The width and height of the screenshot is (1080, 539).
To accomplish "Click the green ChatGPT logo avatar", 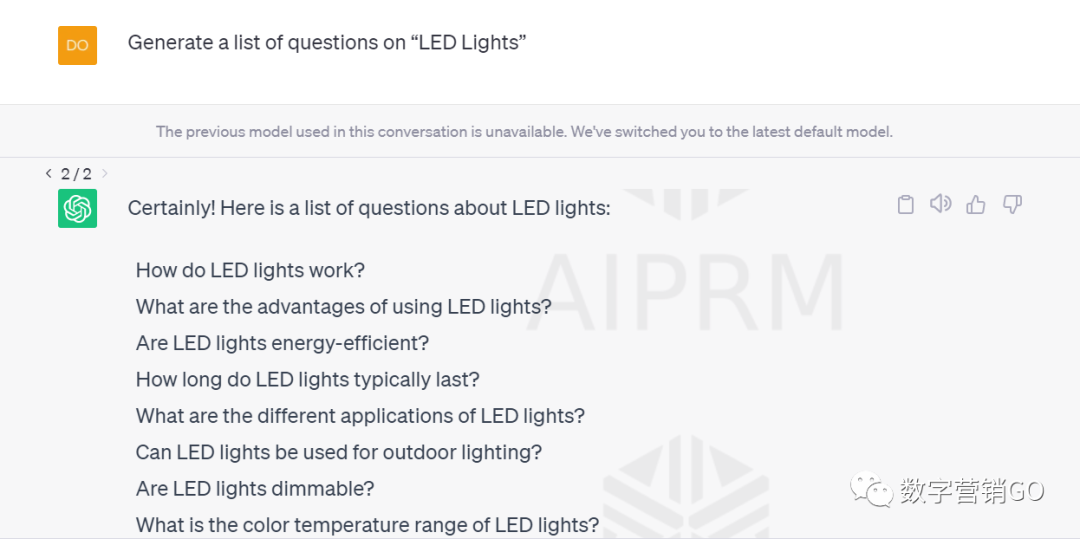I will [77, 208].
